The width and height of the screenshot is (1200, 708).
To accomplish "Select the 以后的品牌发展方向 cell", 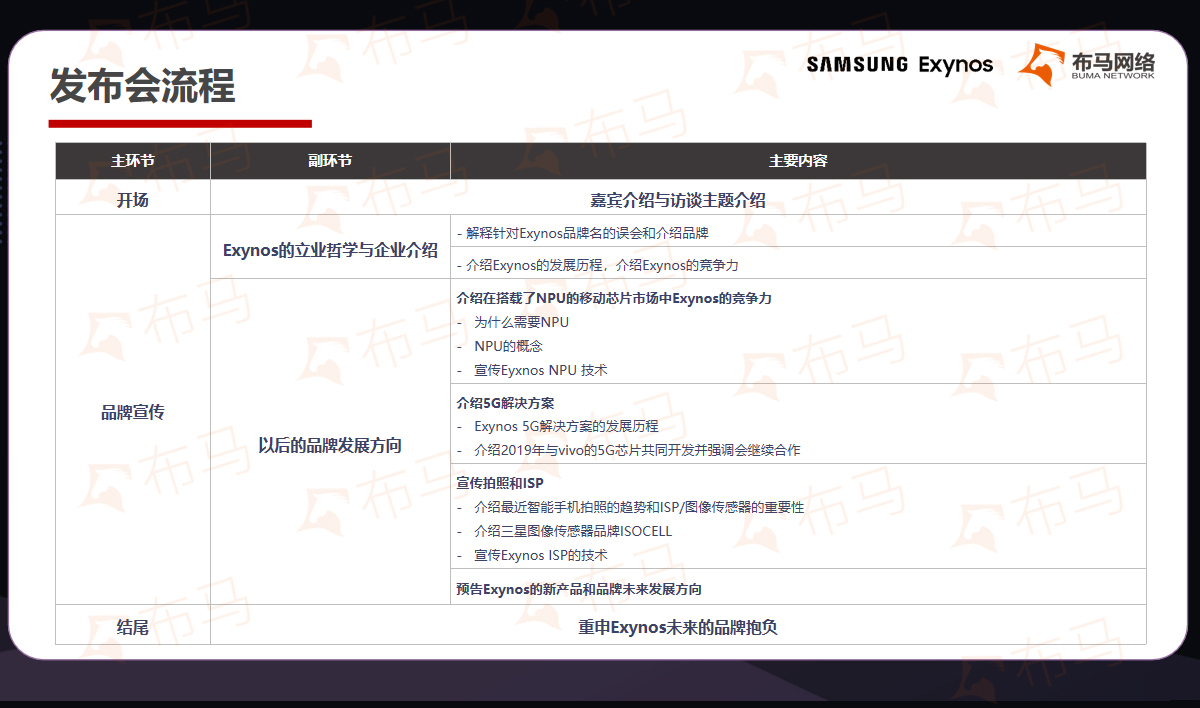I will (x=330, y=445).
